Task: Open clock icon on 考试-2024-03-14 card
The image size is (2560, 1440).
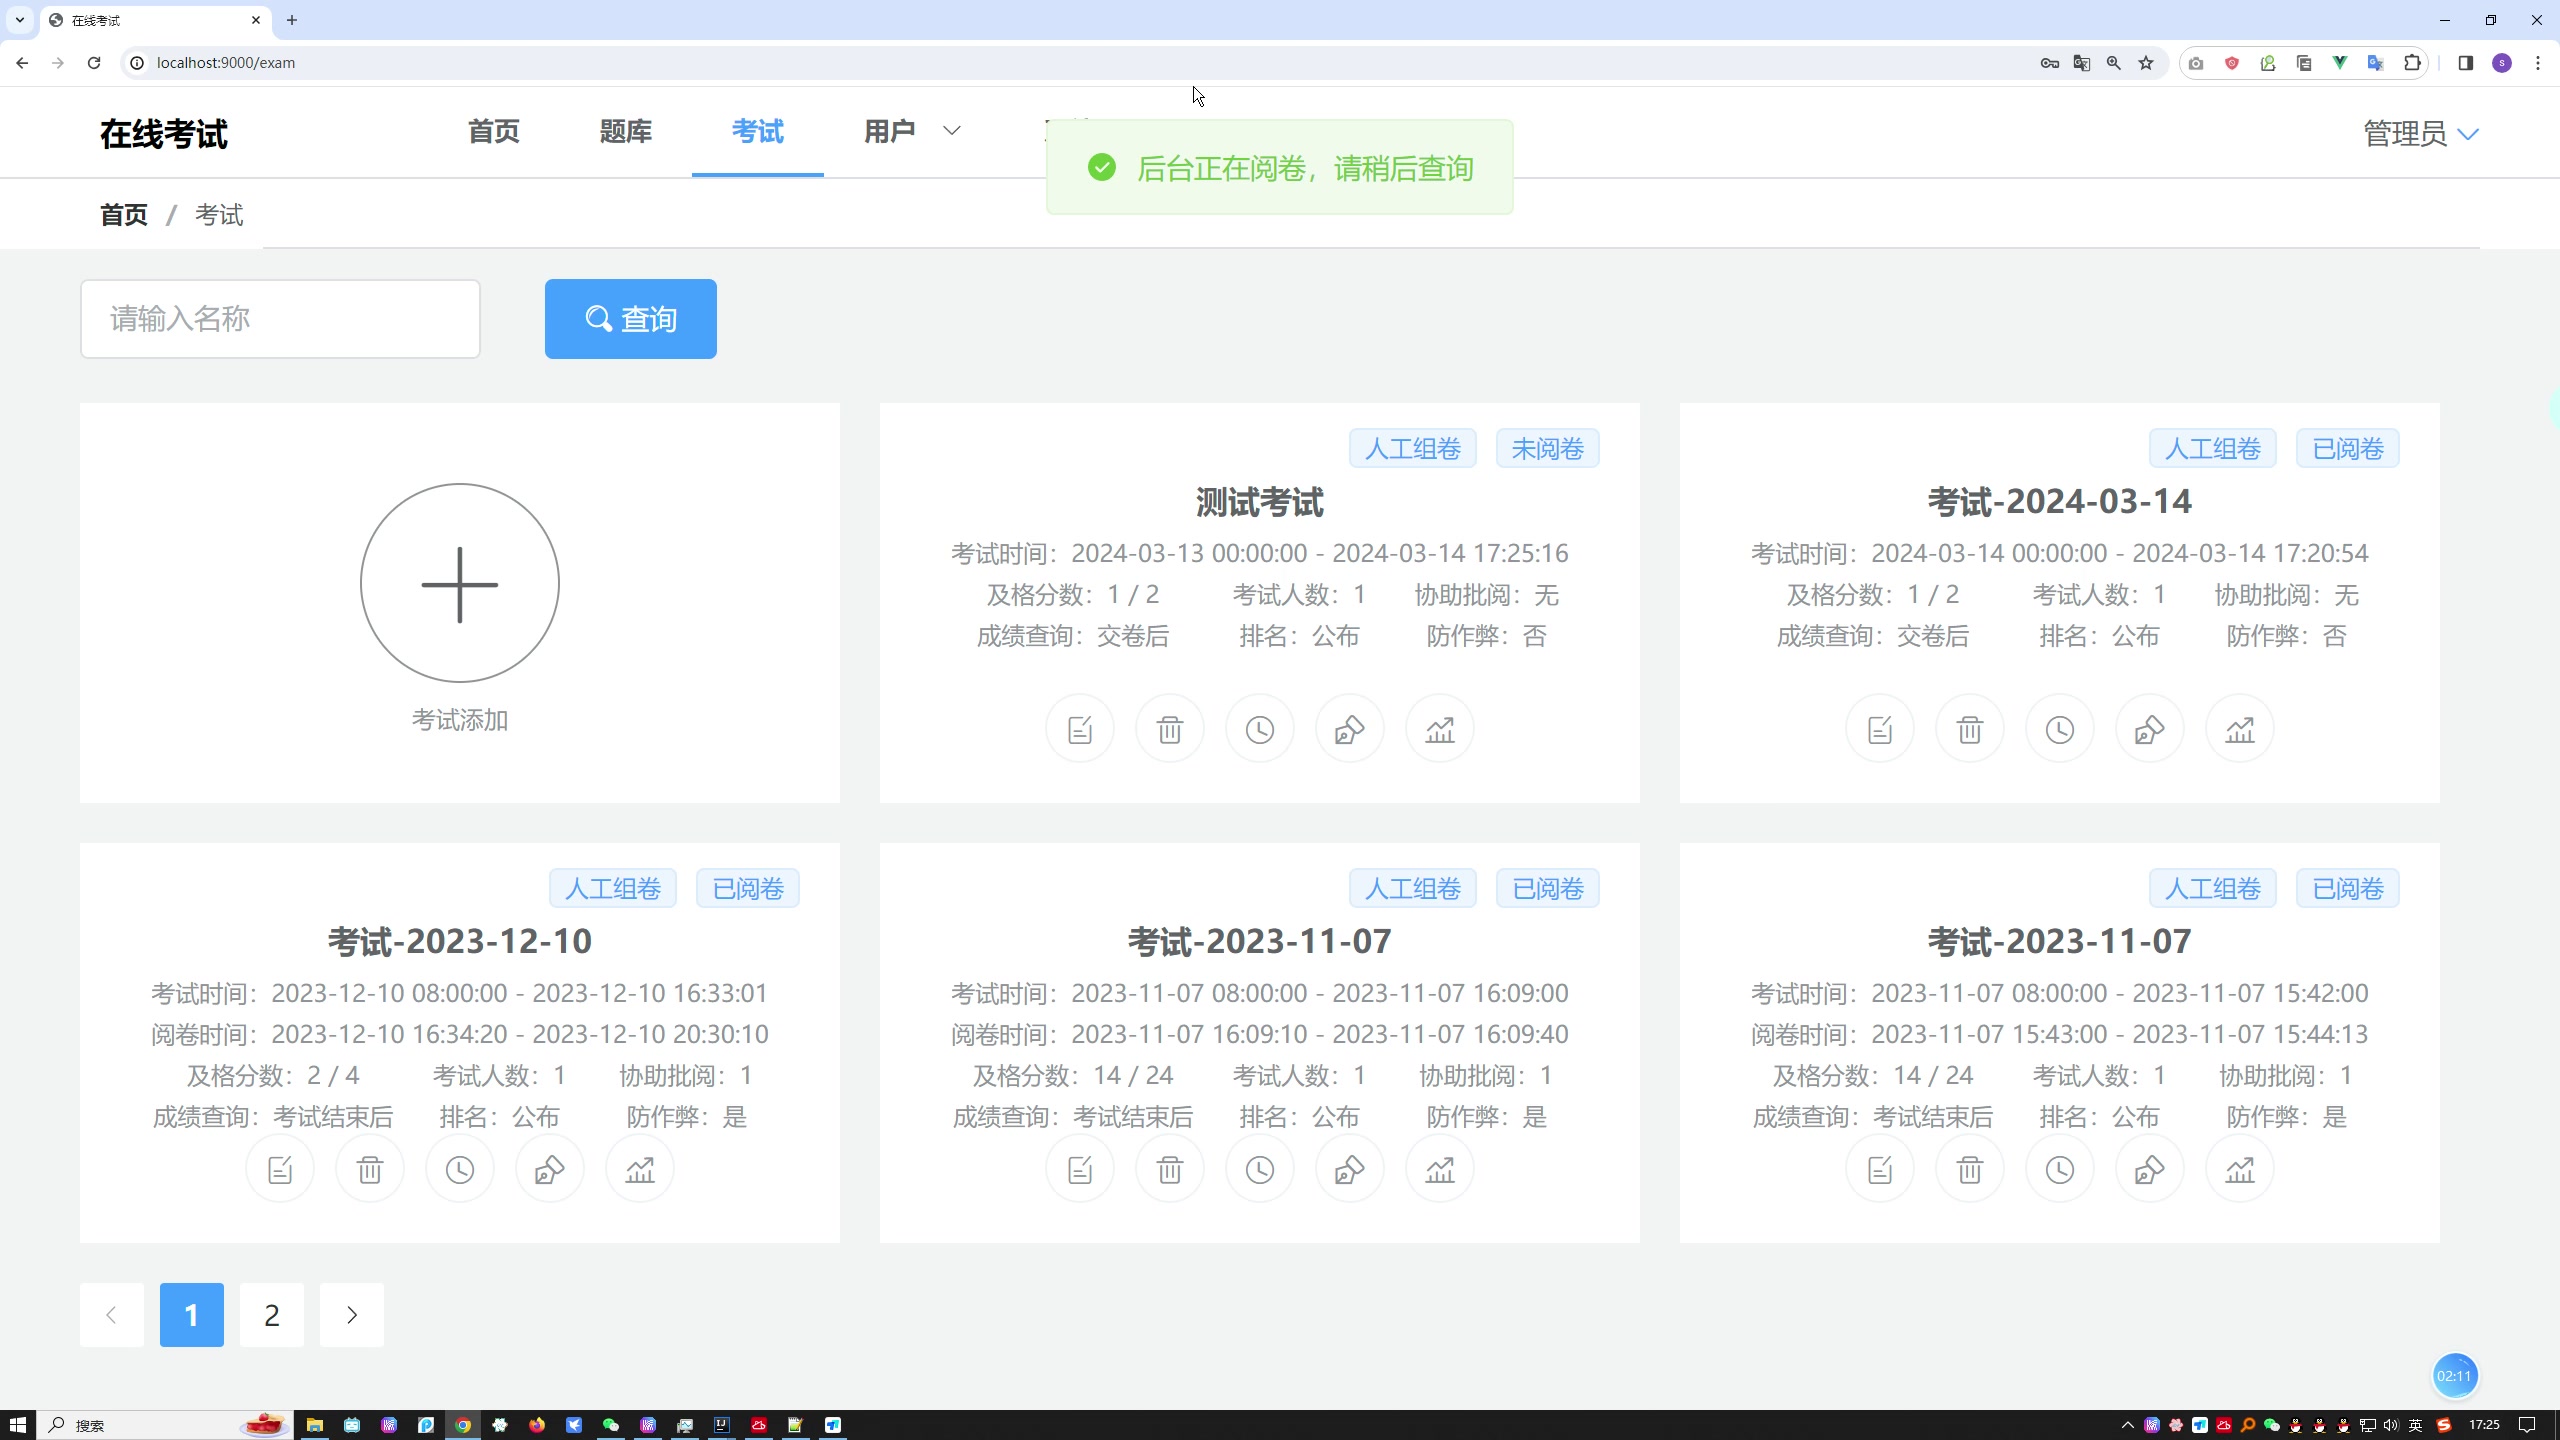Action: (x=2060, y=729)
